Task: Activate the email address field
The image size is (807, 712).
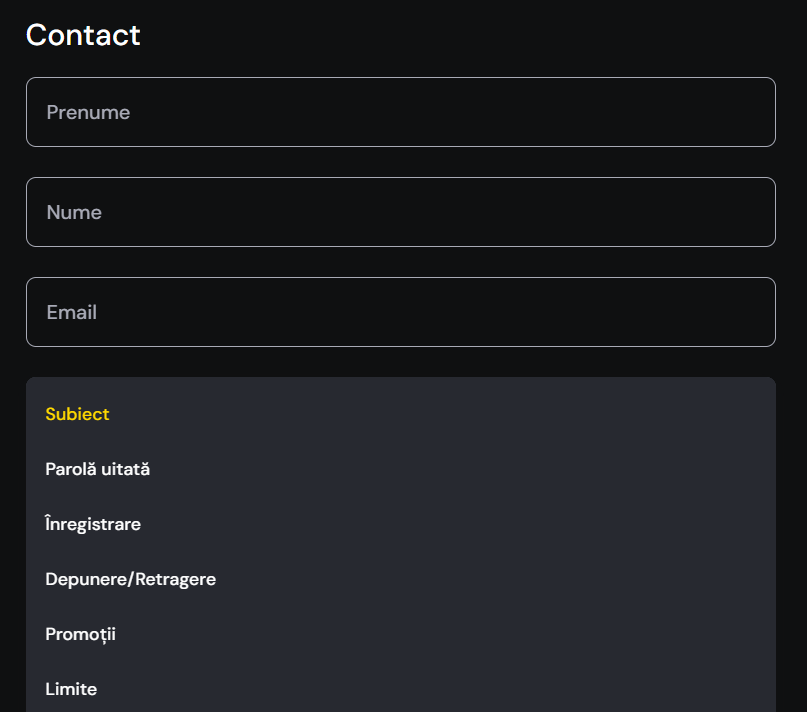Action: pyautogui.click(x=400, y=312)
